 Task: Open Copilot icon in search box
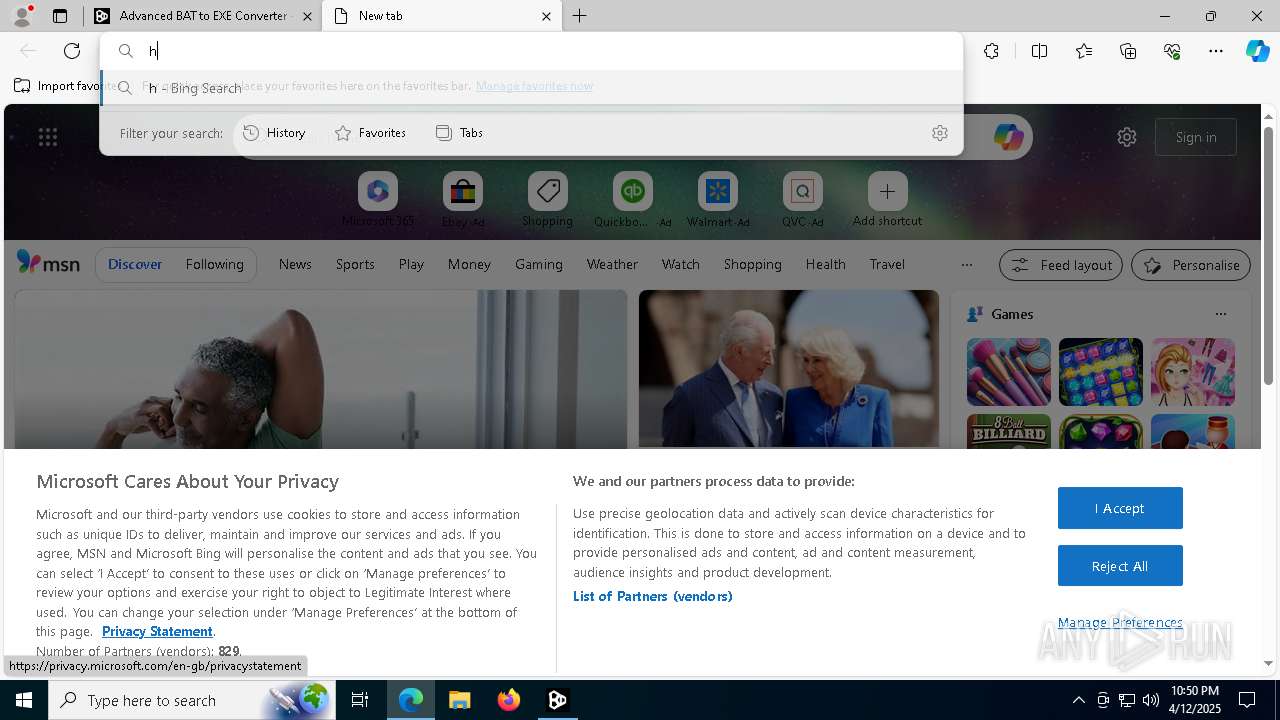pos(1008,137)
